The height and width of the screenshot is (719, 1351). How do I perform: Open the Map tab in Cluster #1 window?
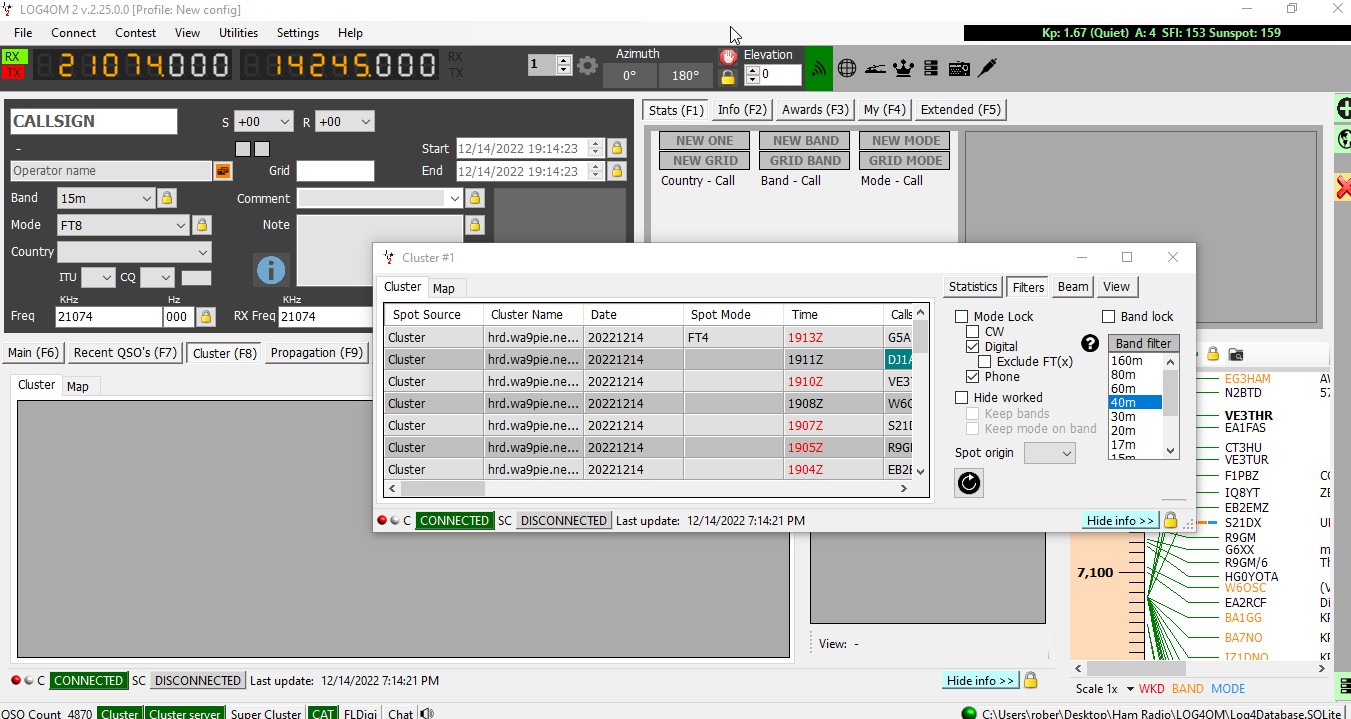pyautogui.click(x=444, y=288)
